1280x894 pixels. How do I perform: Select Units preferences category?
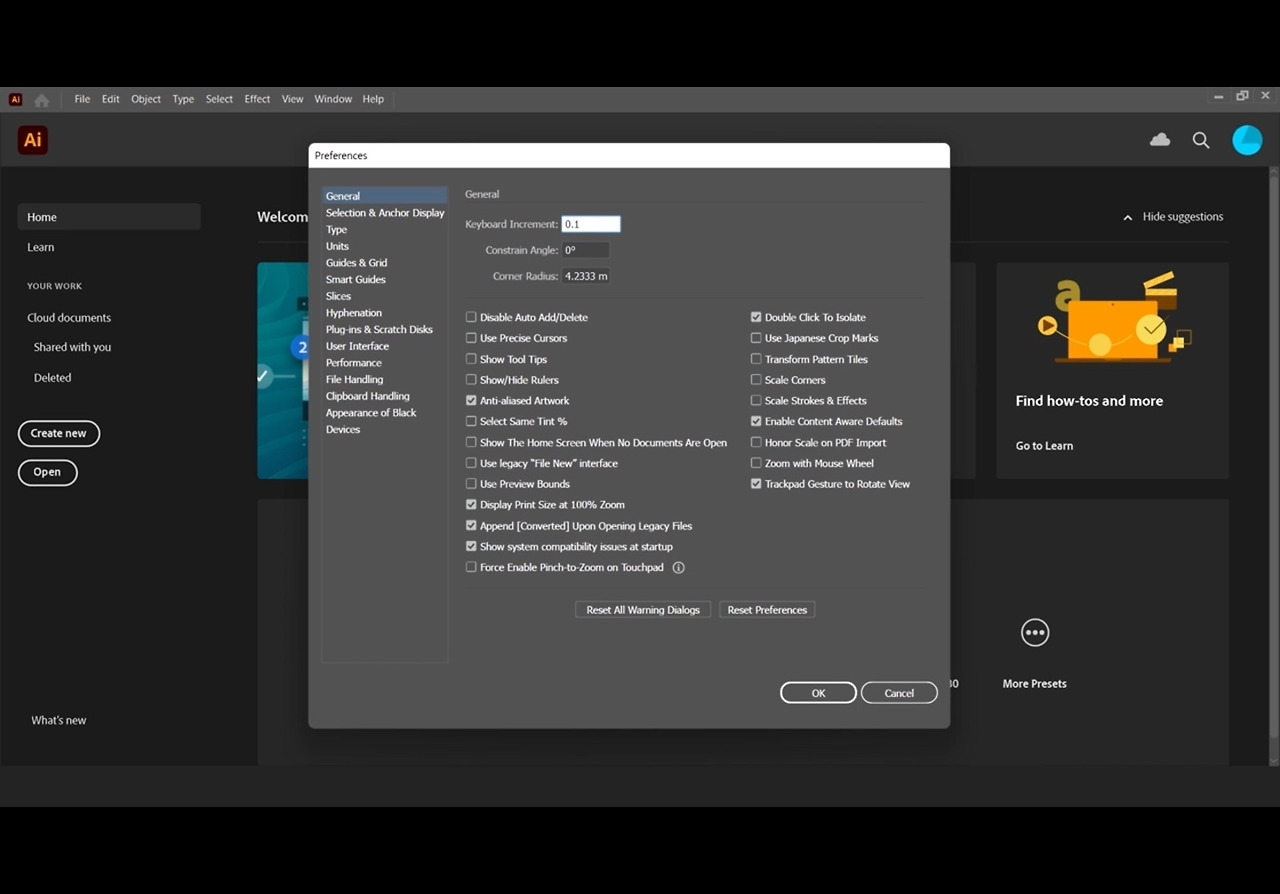click(338, 246)
